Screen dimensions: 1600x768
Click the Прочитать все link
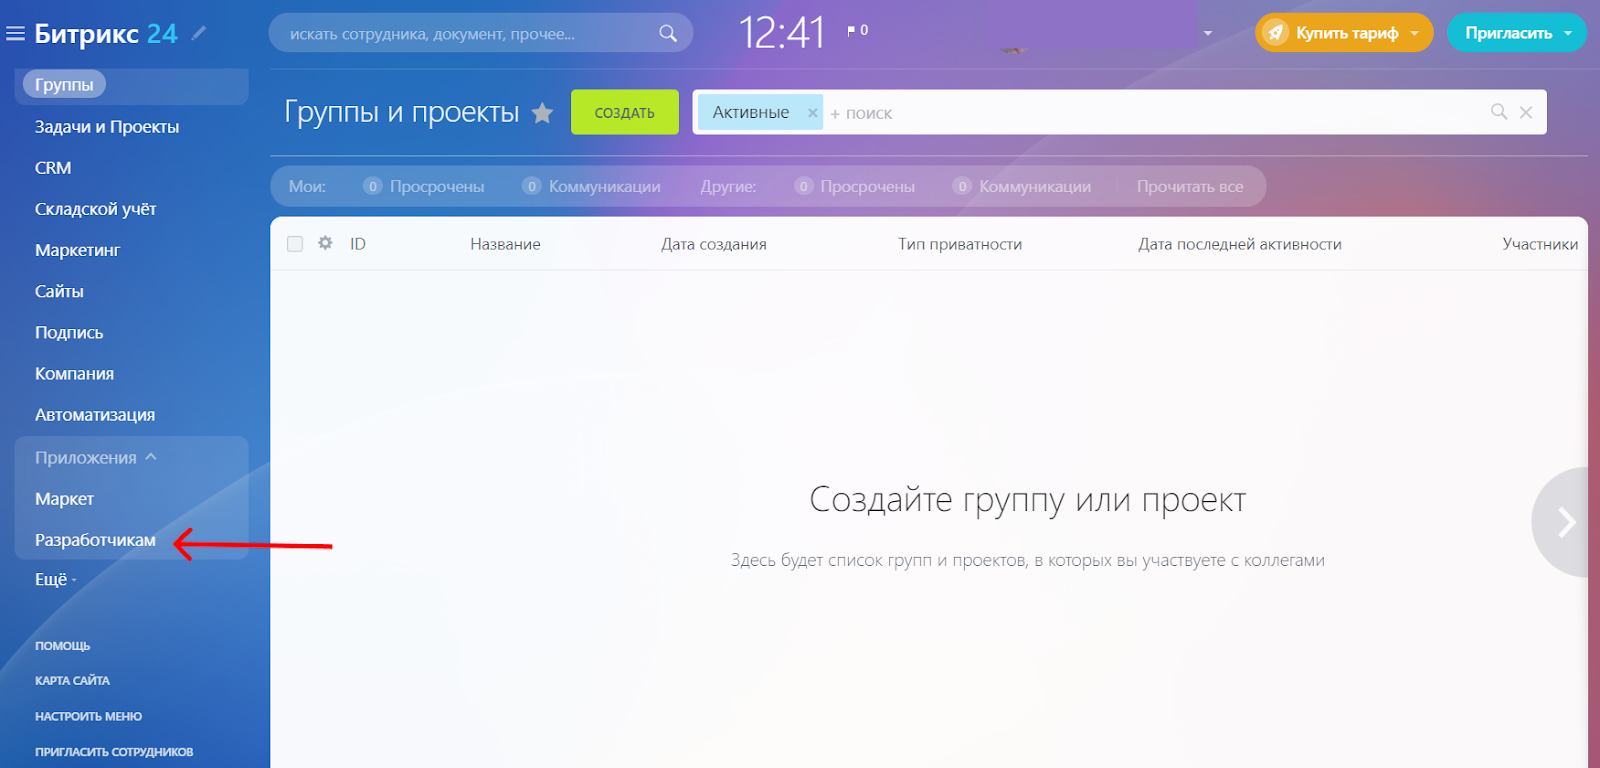tap(1190, 186)
